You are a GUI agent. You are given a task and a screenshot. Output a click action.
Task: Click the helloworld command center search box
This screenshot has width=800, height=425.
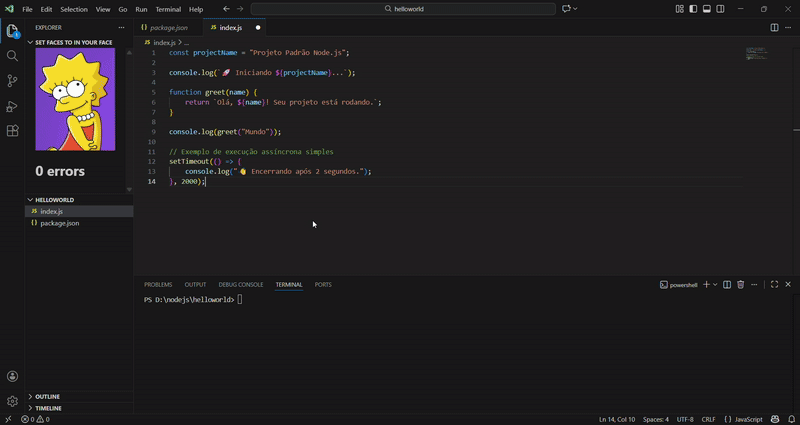403,9
